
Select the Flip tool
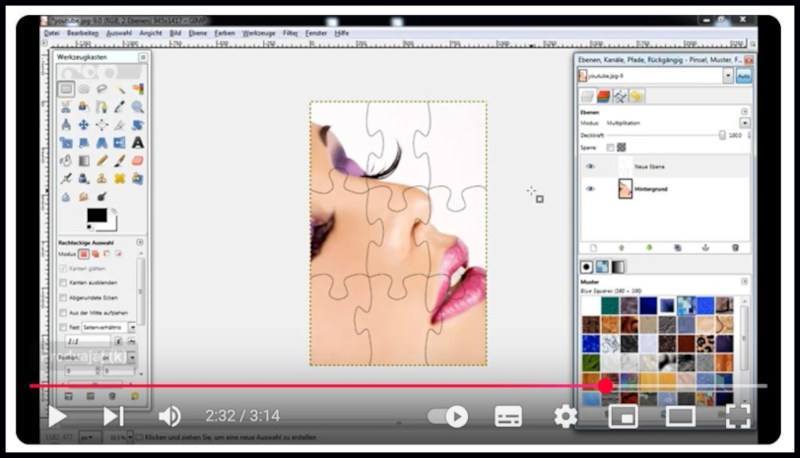(x=119, y=143)
